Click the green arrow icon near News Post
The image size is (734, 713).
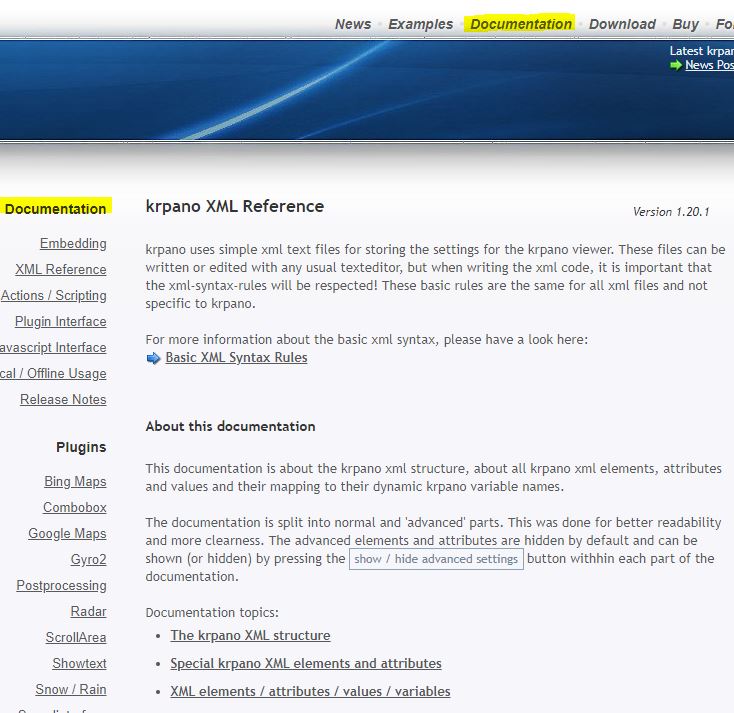tap(676, 65)
